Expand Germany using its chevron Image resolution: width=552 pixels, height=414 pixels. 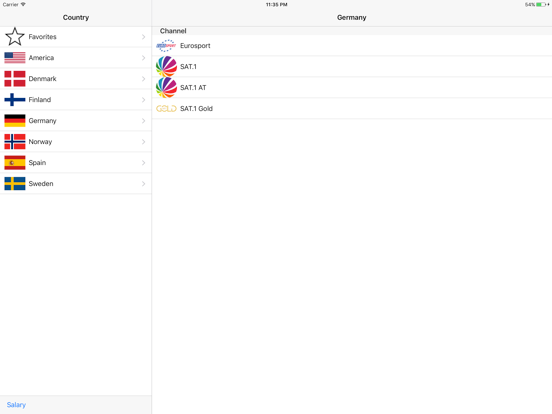pyautogui.click(x=144, y=121)
